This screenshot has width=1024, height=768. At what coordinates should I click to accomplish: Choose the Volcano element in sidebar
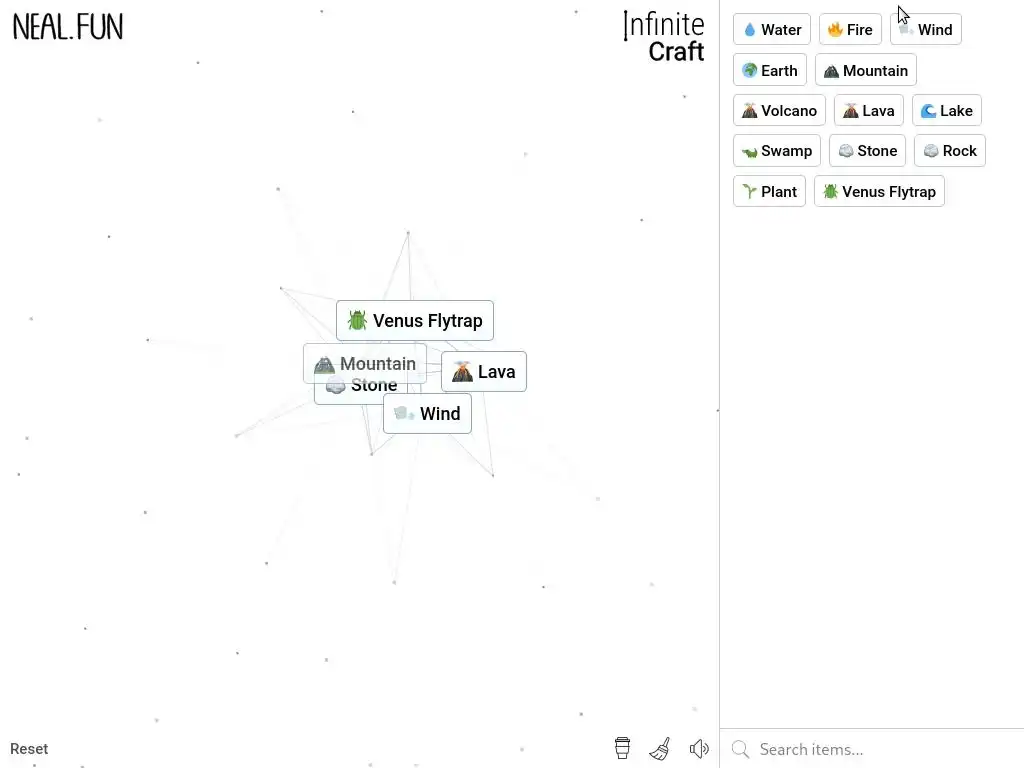click(780, 110)
